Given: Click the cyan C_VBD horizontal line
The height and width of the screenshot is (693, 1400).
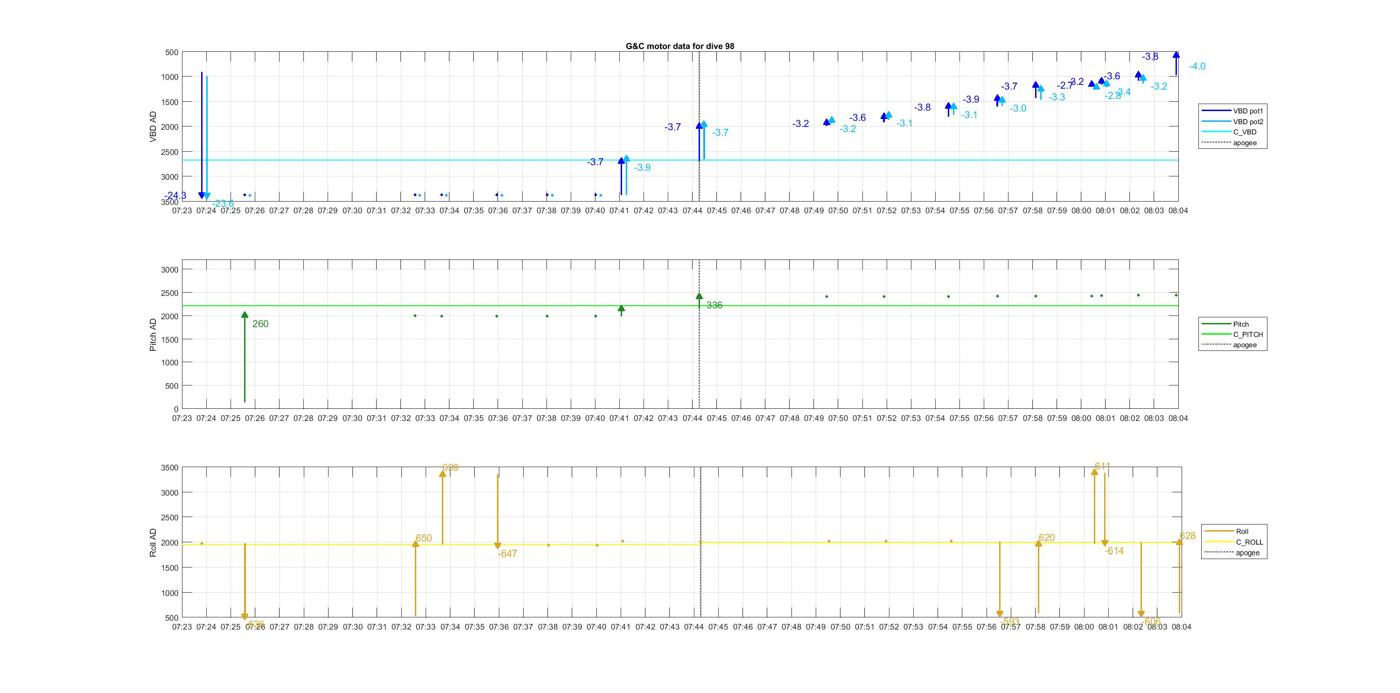Looking at the screenshot, I should pyautogui.click(x=680, y=160).
